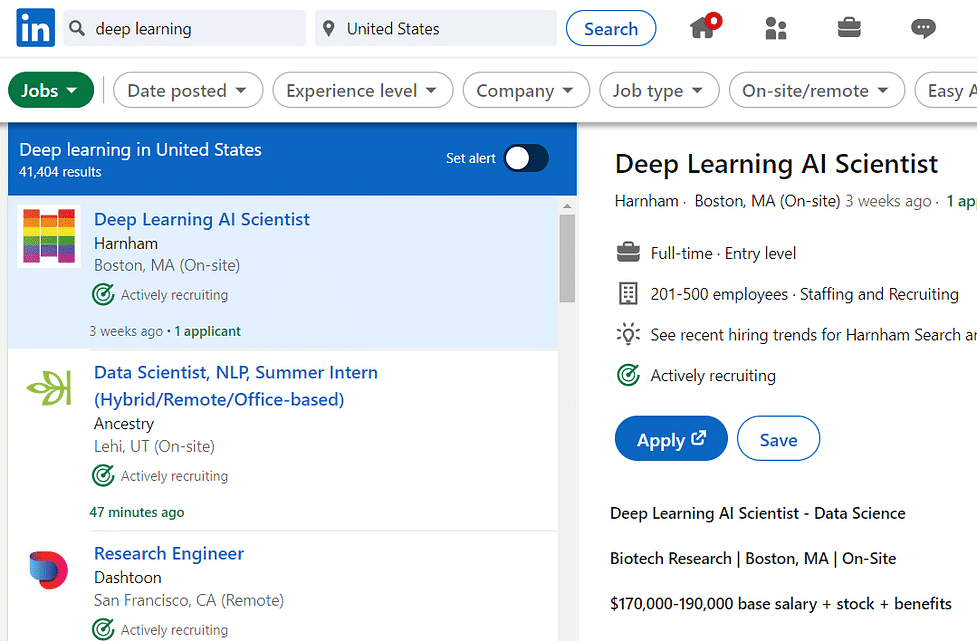Click target icon in Ancestry listing
Screen dimensions: 977x641
coord(103,475)
